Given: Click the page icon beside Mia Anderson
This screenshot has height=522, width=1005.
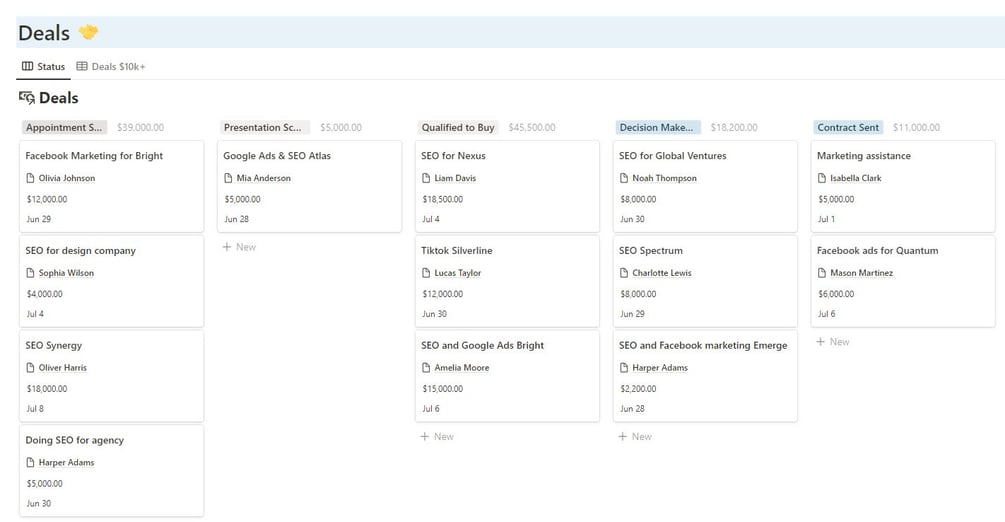Looking at the screenshot, I should [x=228, y=179].
